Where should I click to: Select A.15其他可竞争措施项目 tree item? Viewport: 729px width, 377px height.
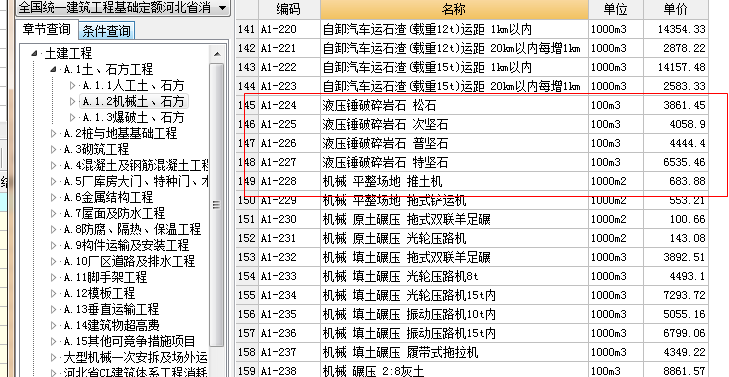click(129, 341)
